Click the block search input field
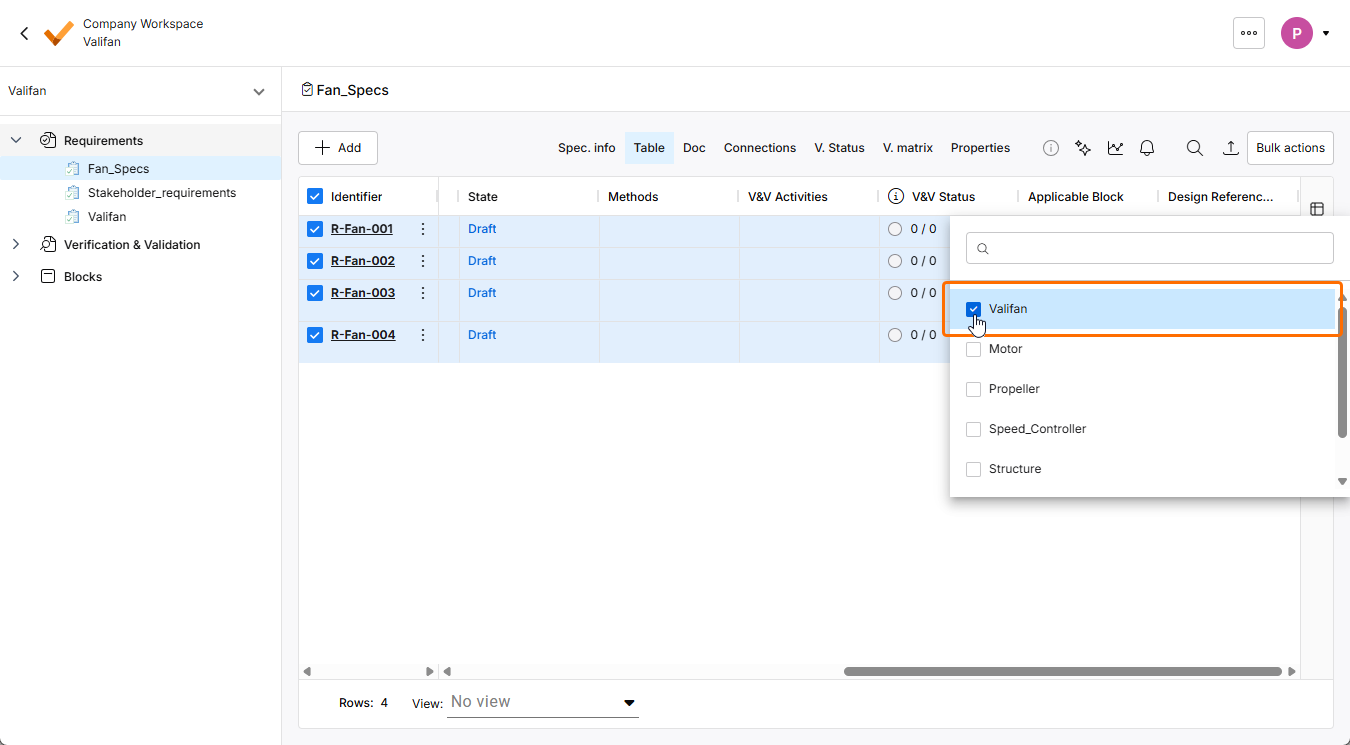The image size is (1350, 745). pyautogui.click(x=1150, y=248)
